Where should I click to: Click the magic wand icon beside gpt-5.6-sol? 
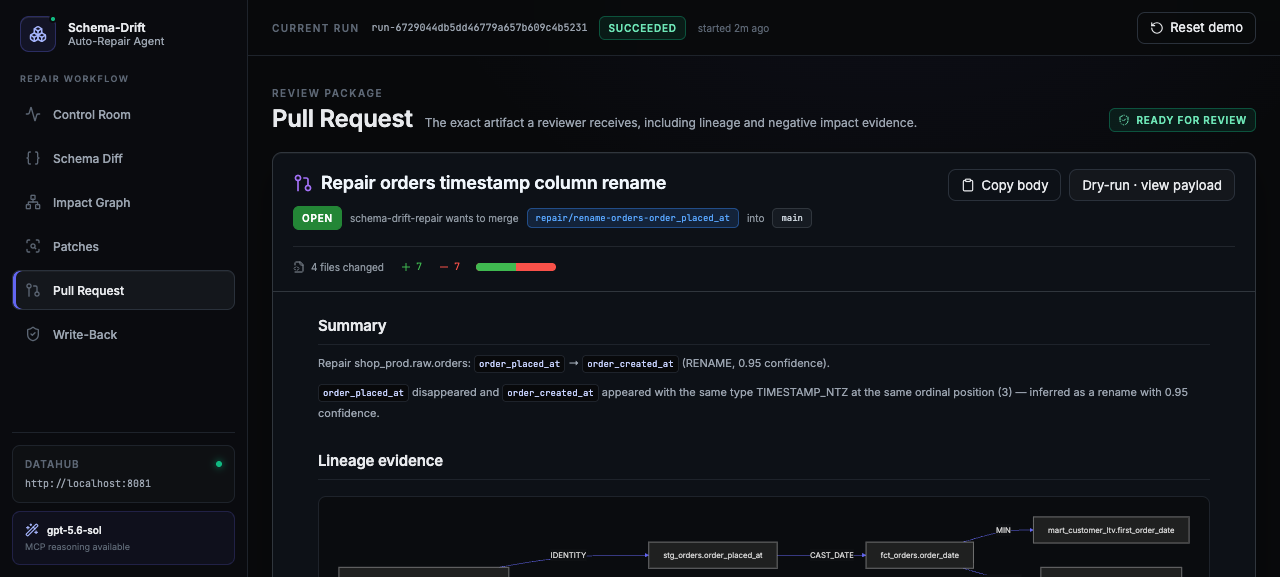click(x=32, y=530)
